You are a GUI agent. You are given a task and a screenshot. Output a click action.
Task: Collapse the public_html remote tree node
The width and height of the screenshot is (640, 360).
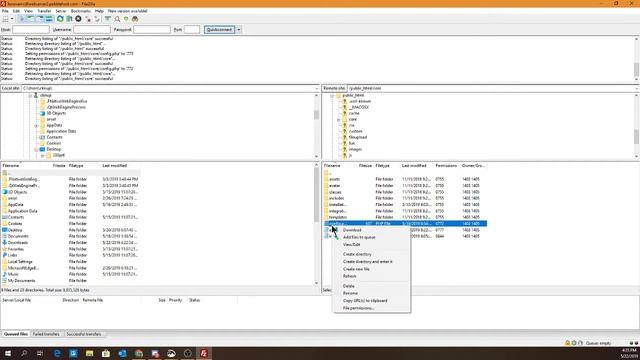[x=332, y=96]
